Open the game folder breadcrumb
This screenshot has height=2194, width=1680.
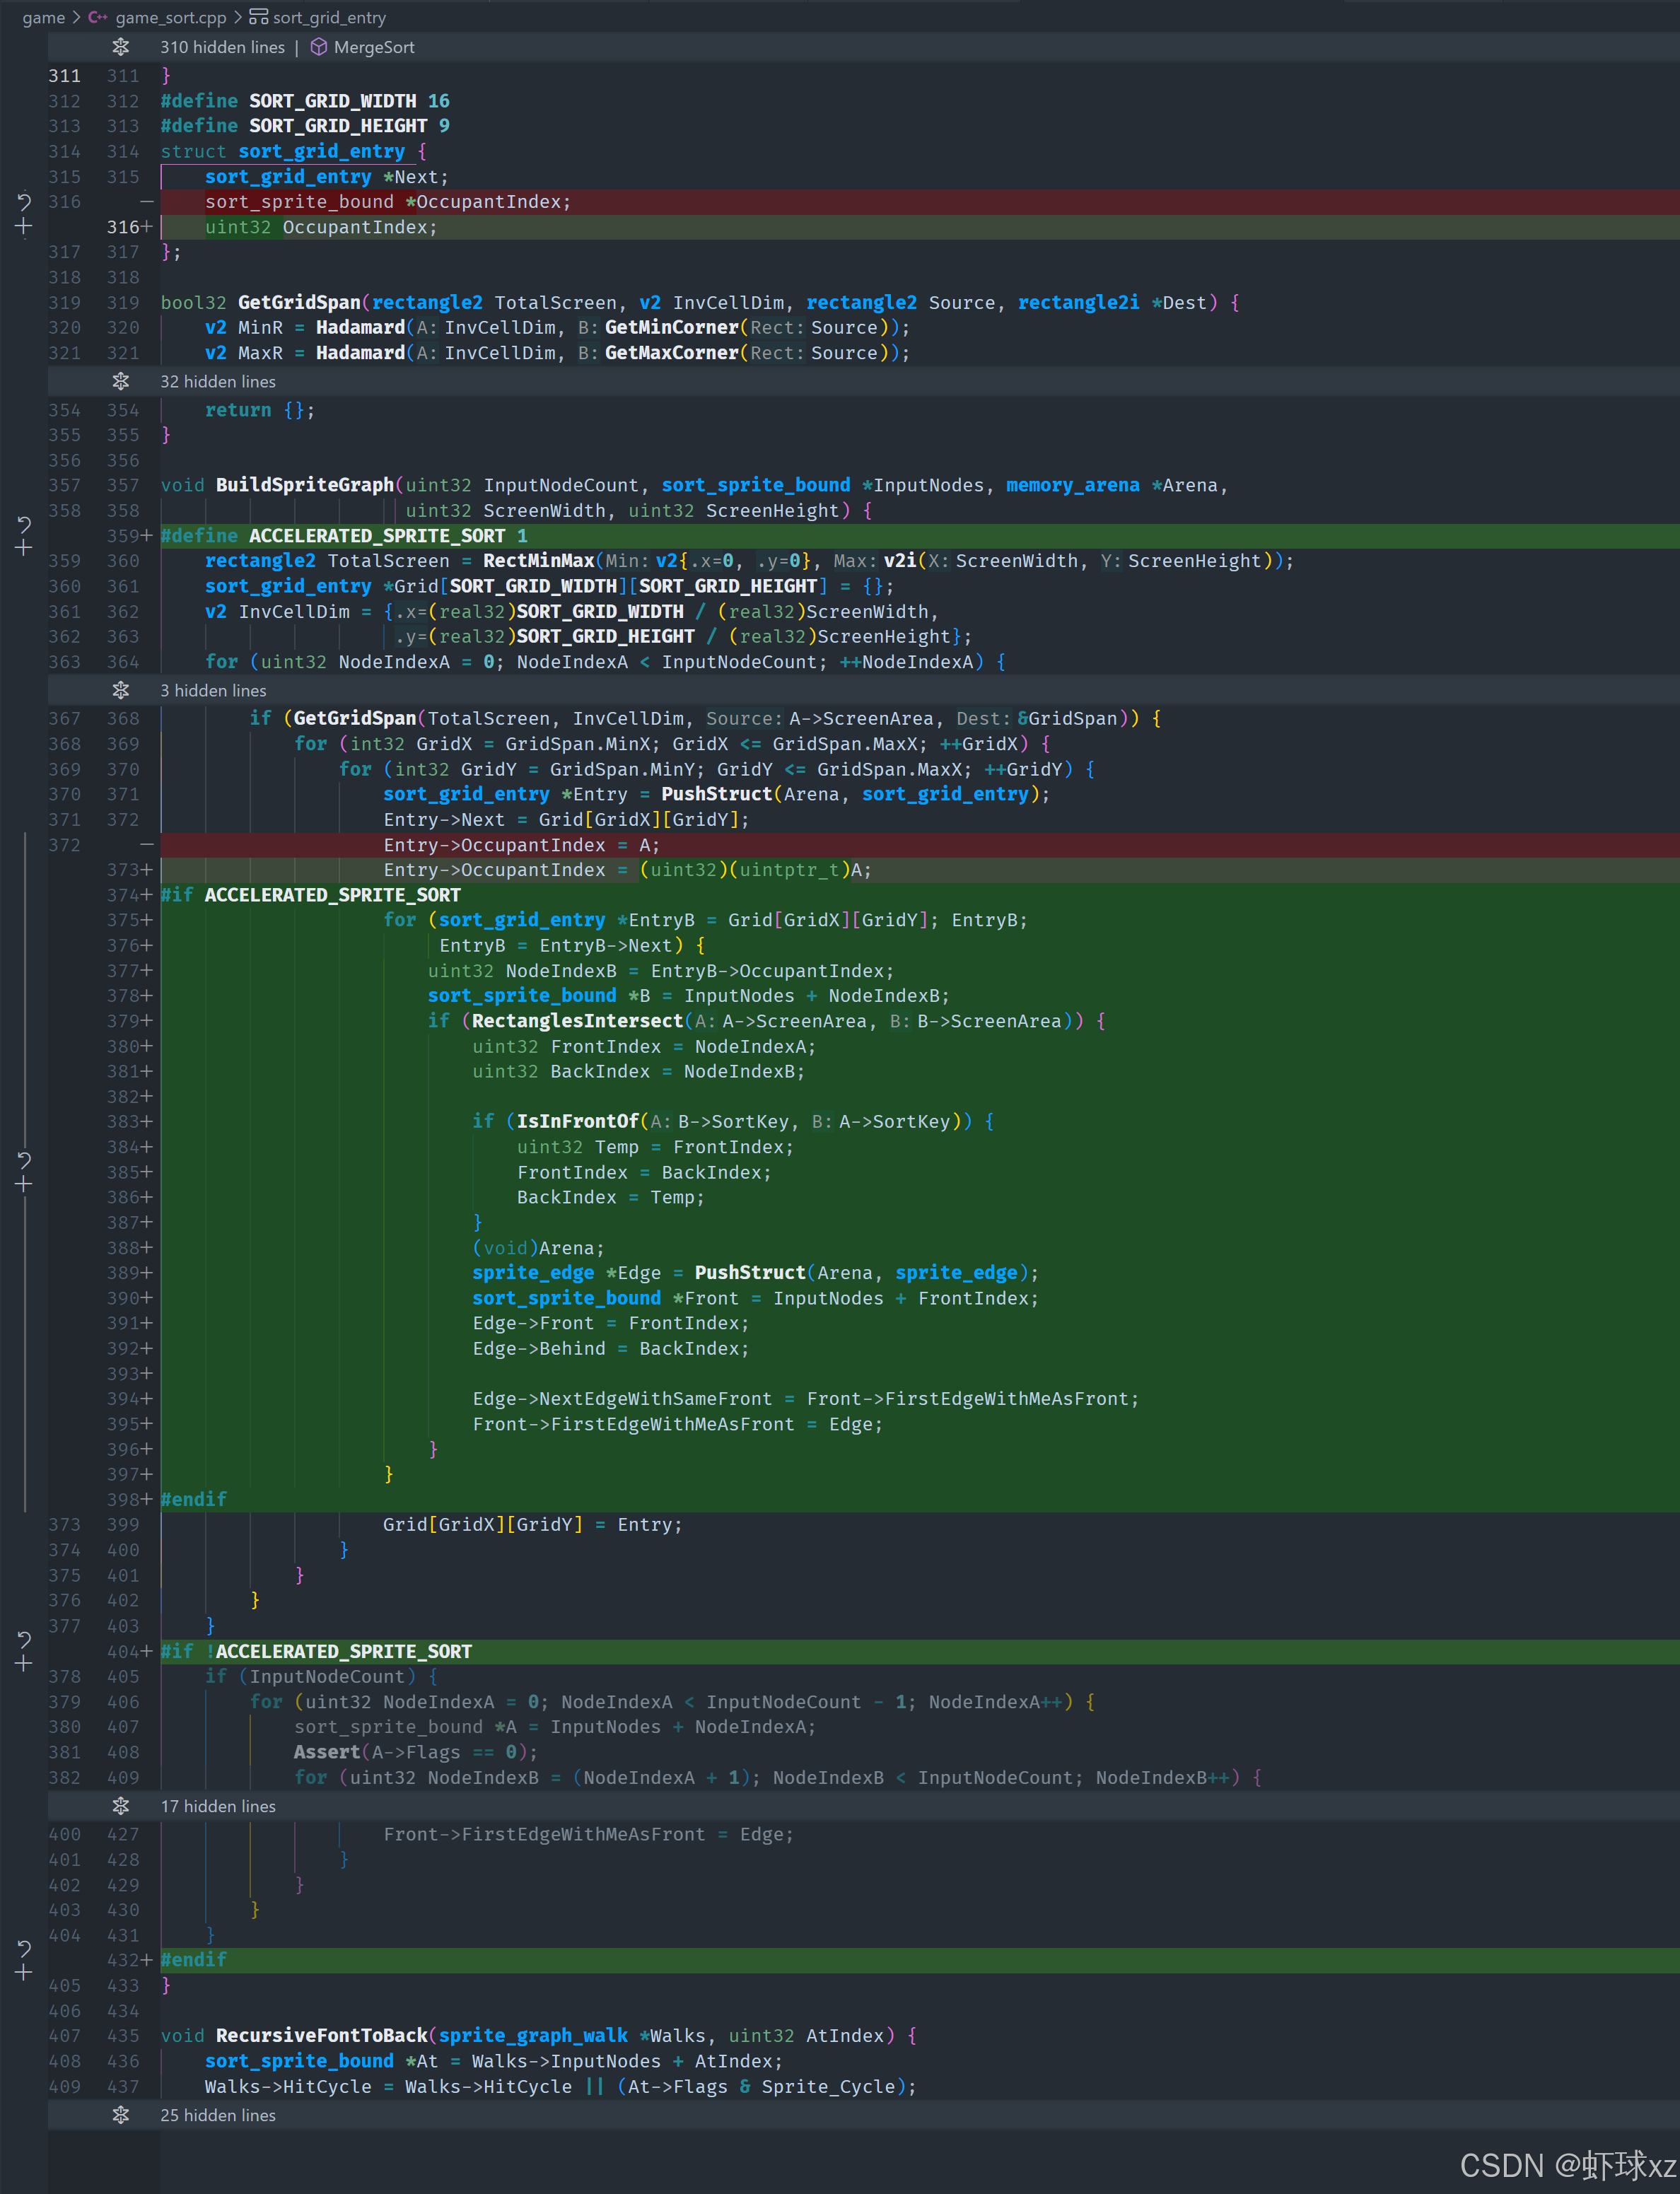(43, 17)
